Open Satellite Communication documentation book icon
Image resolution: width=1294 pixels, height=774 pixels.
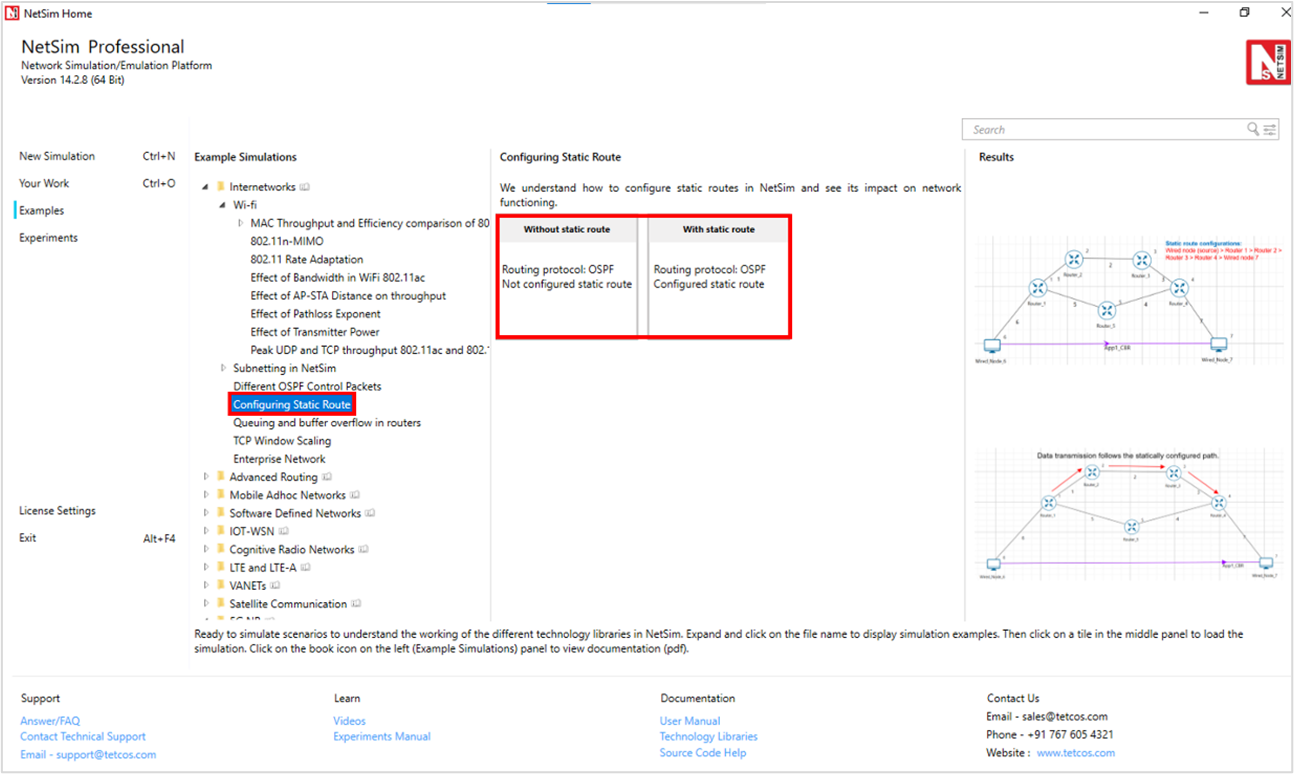[x=356, y=604]
